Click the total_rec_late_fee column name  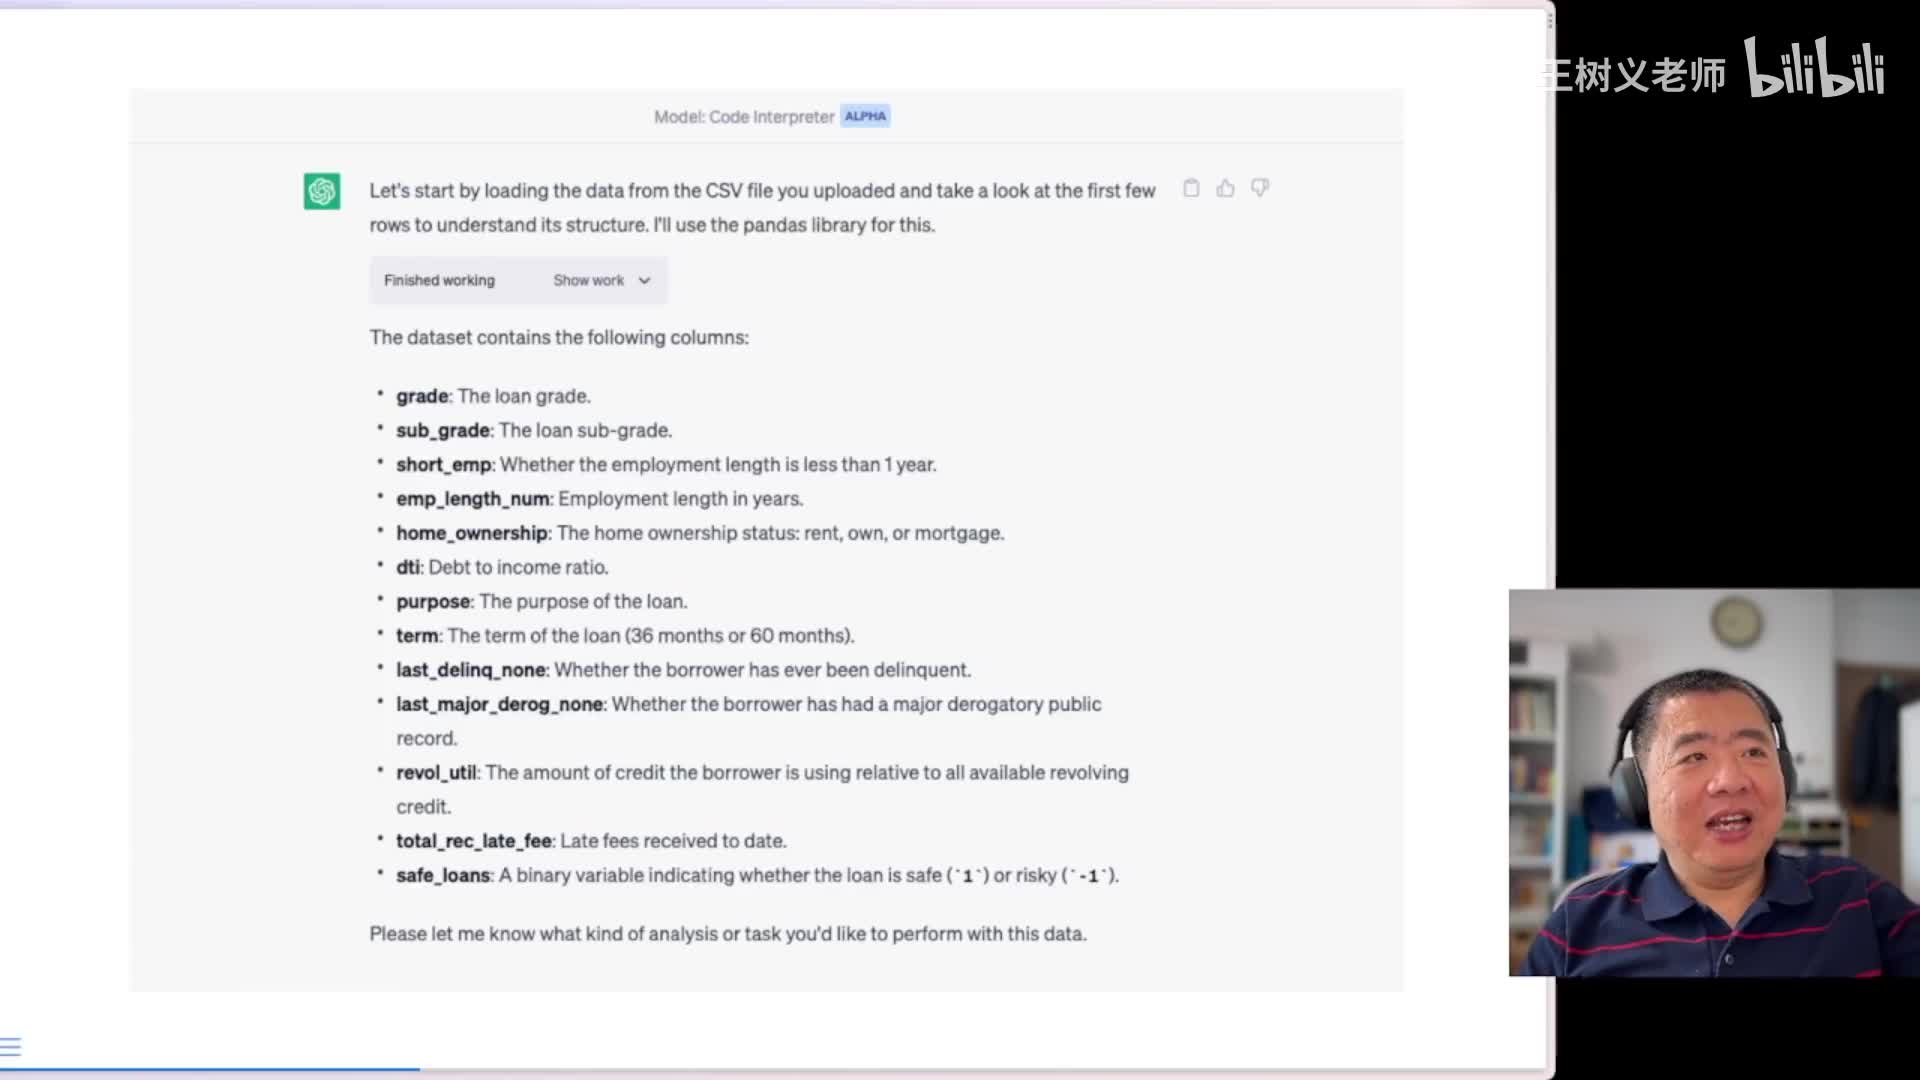[x=473, y=842]
